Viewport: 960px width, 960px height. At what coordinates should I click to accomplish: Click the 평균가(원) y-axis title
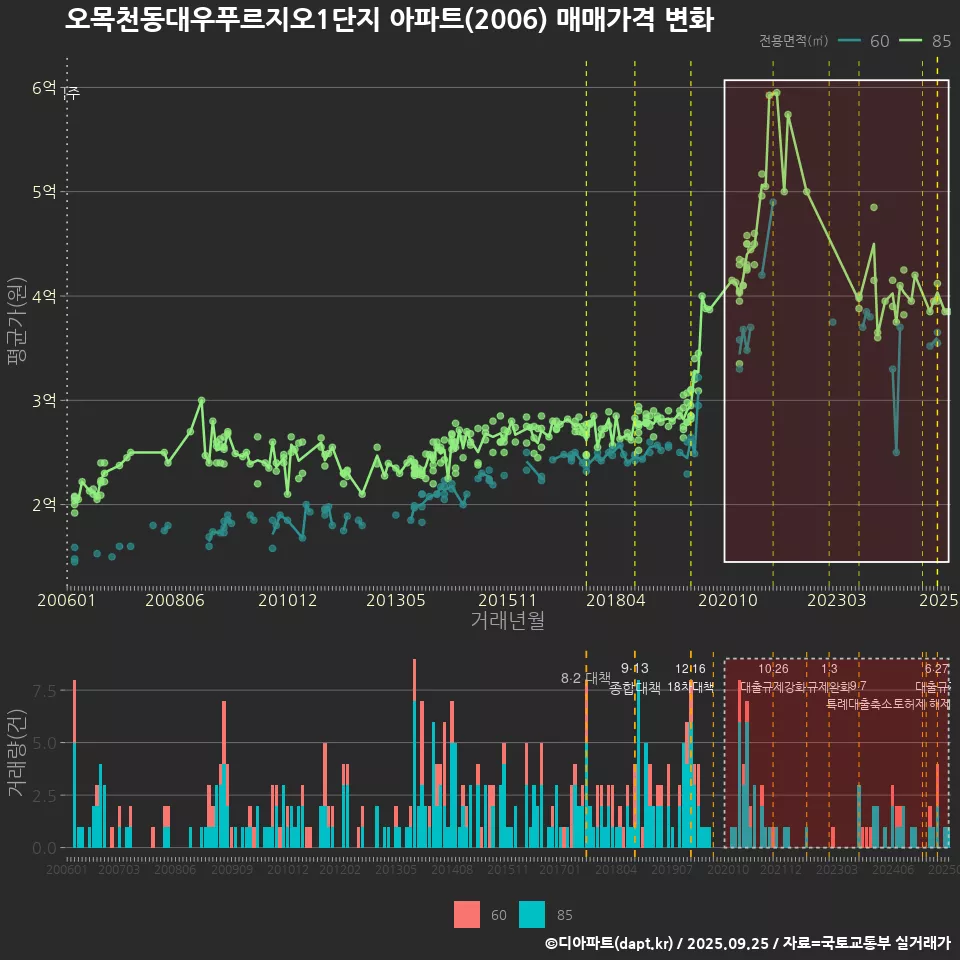tap(15, 335)
